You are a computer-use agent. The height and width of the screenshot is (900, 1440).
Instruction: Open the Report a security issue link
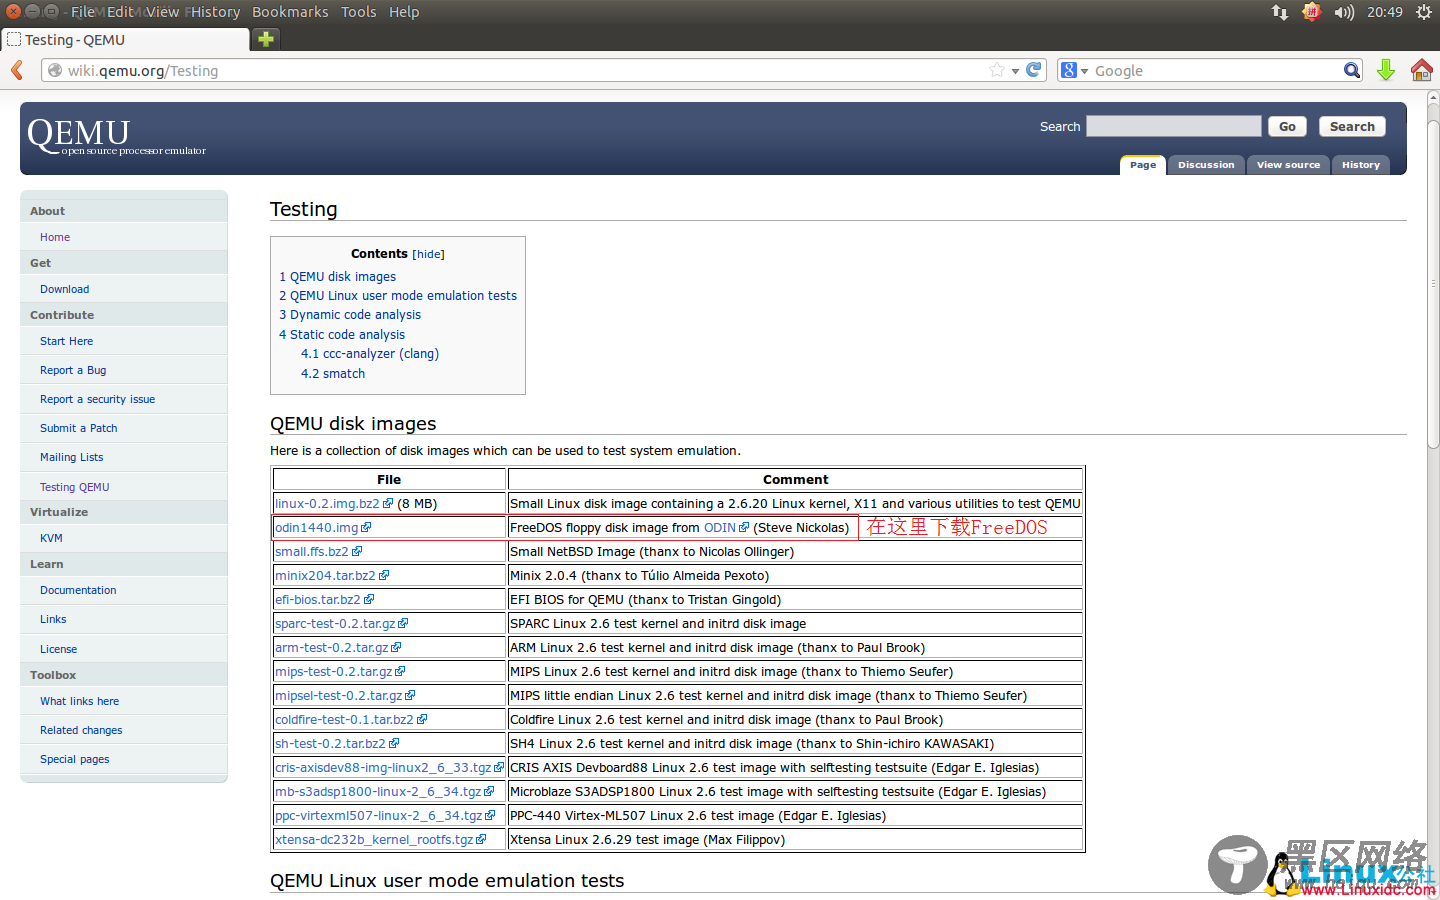97,399
